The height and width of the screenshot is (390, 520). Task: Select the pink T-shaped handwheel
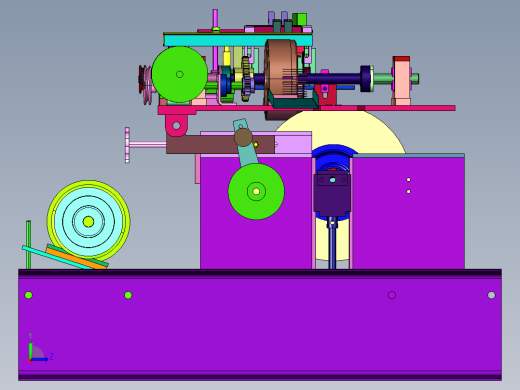click(127, 145)
